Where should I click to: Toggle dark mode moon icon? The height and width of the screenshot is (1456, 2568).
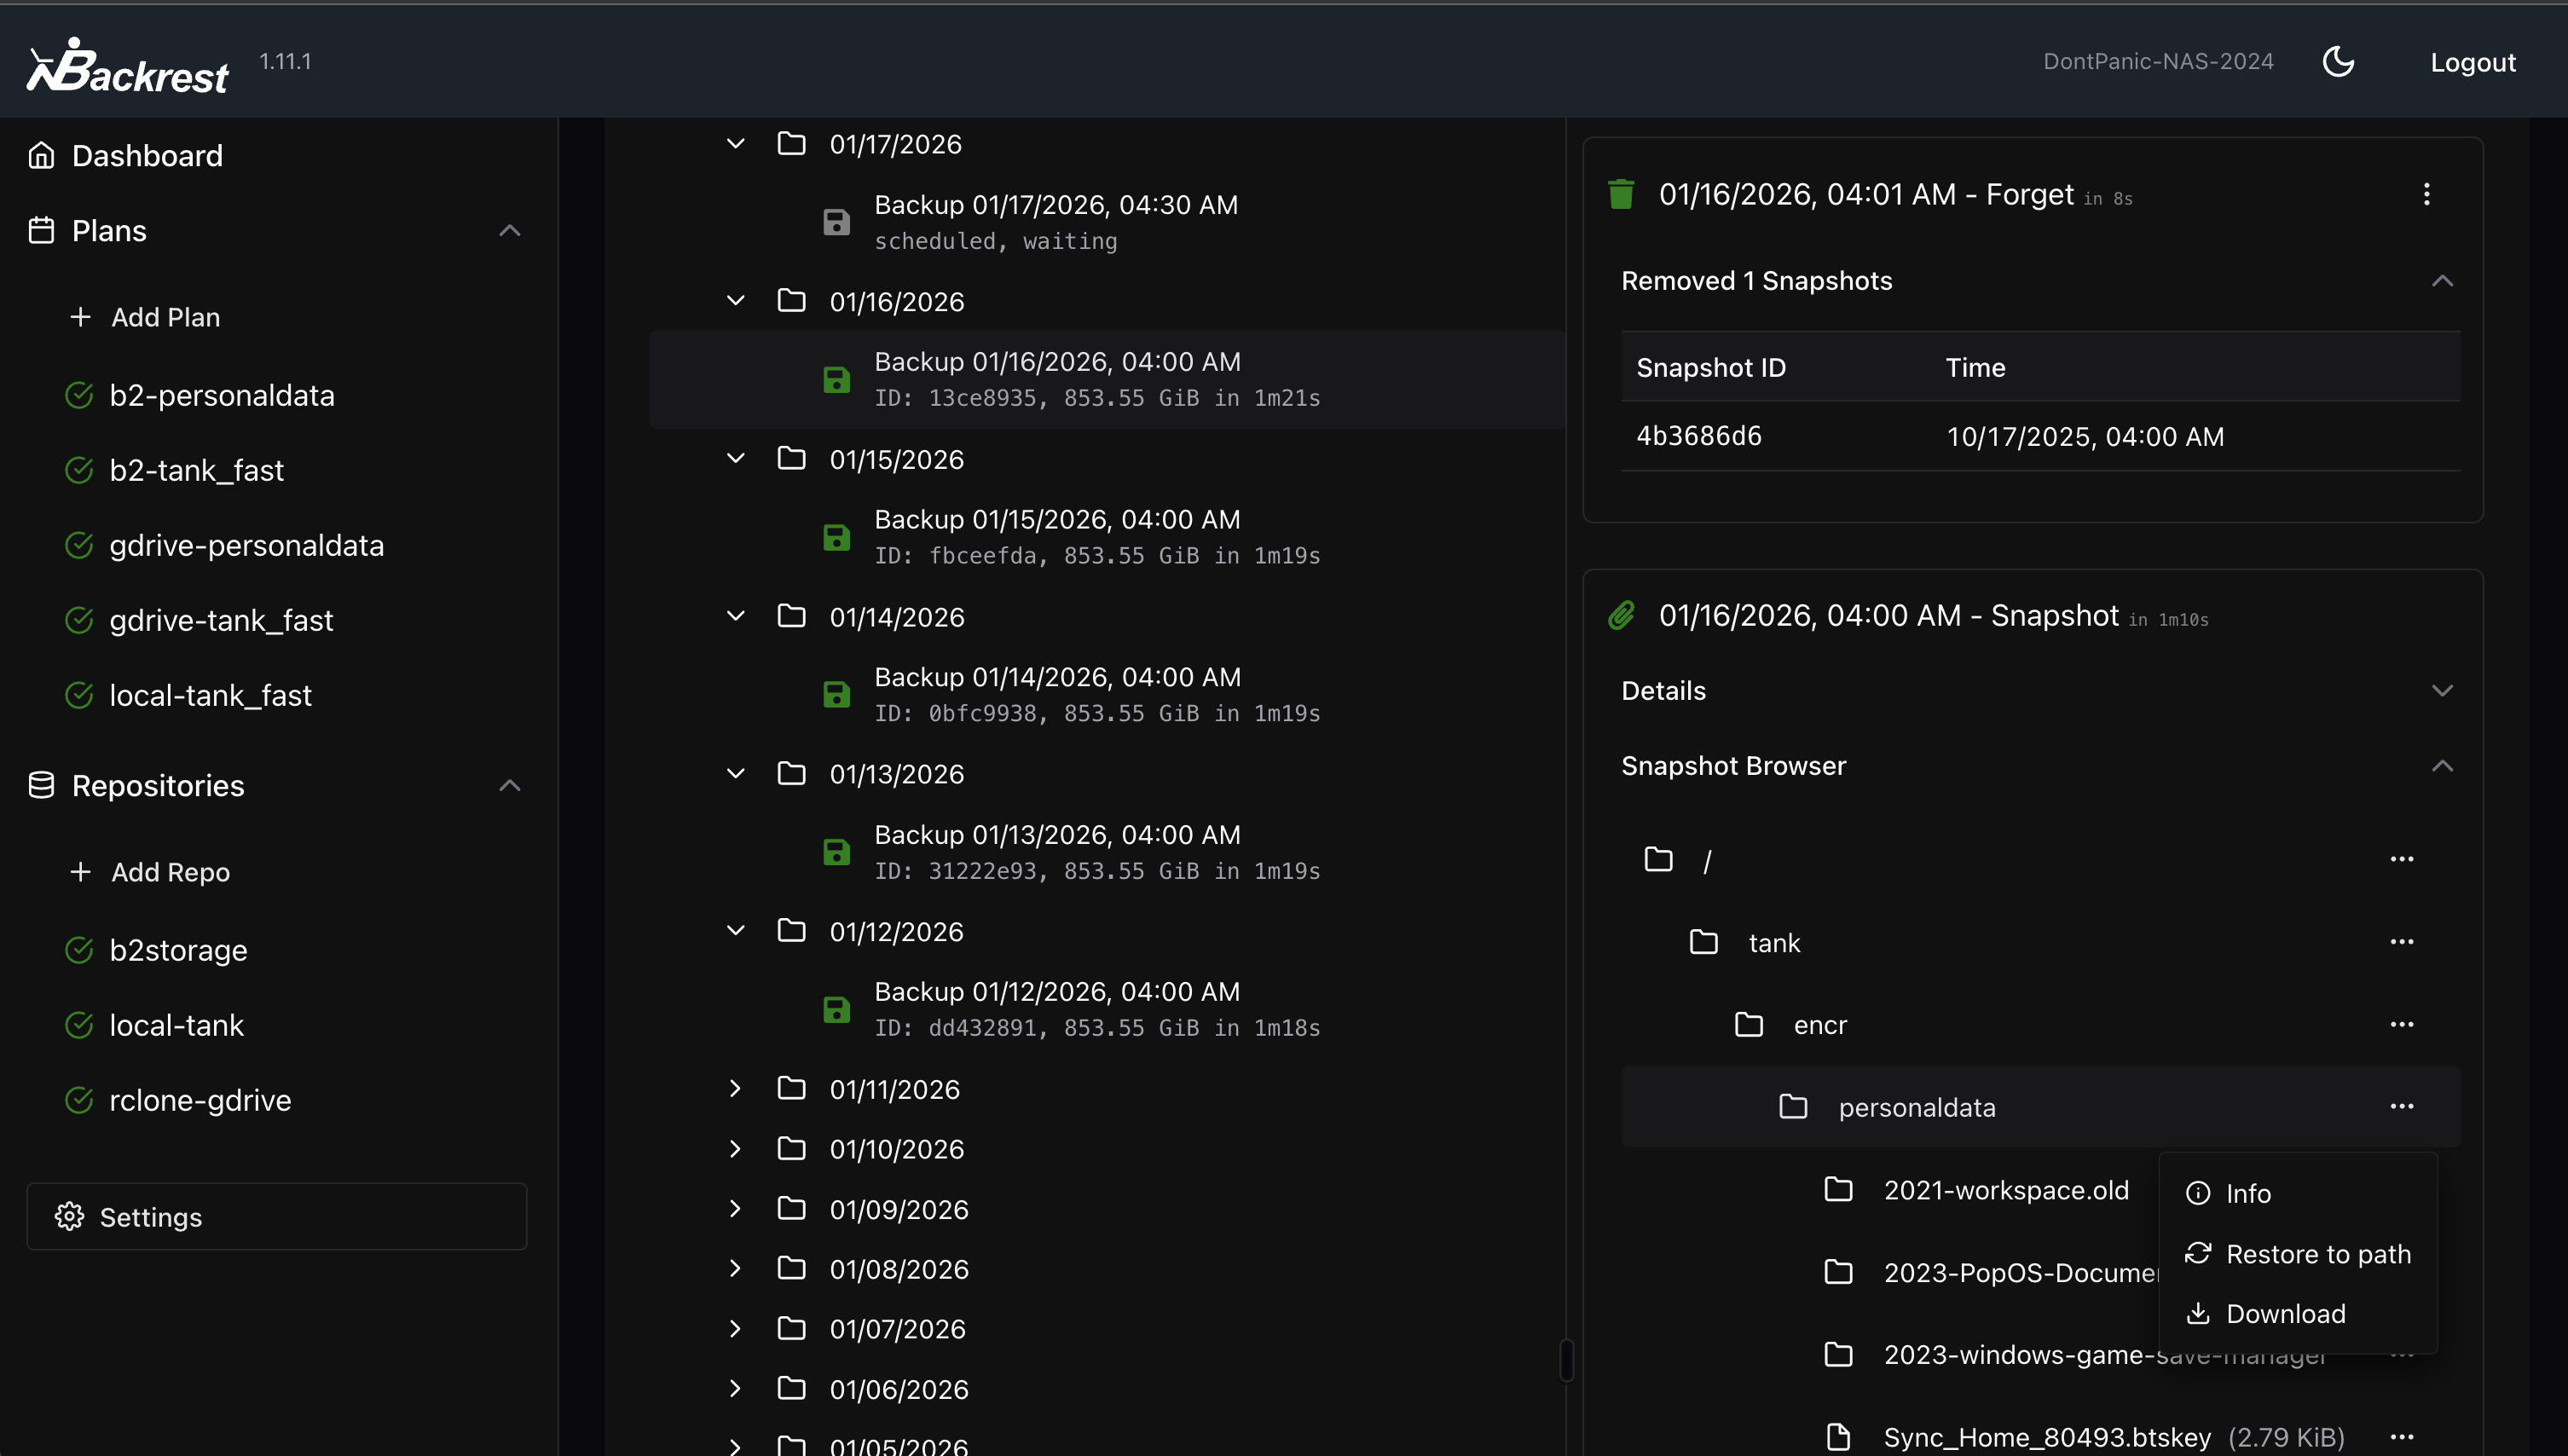(2337, 62)
